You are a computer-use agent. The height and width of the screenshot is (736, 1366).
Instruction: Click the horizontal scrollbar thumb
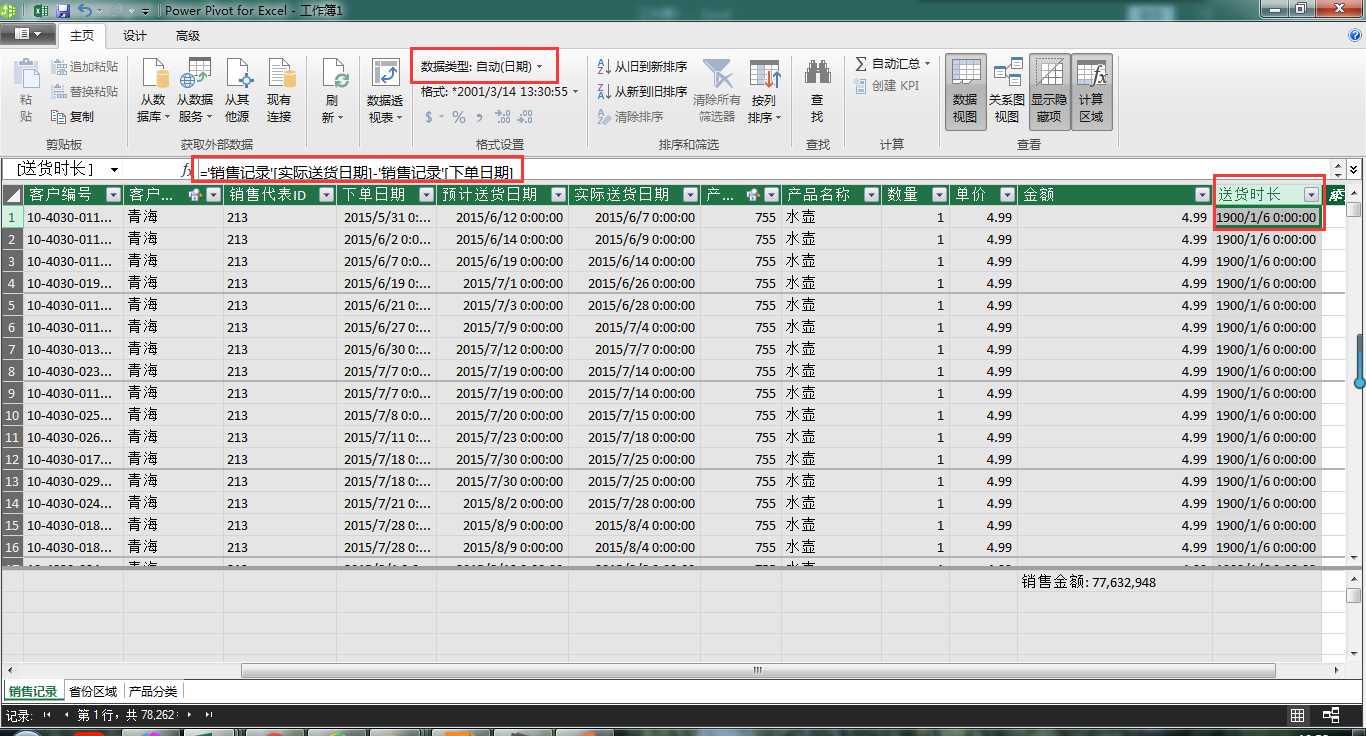click(x=759, y=669)
